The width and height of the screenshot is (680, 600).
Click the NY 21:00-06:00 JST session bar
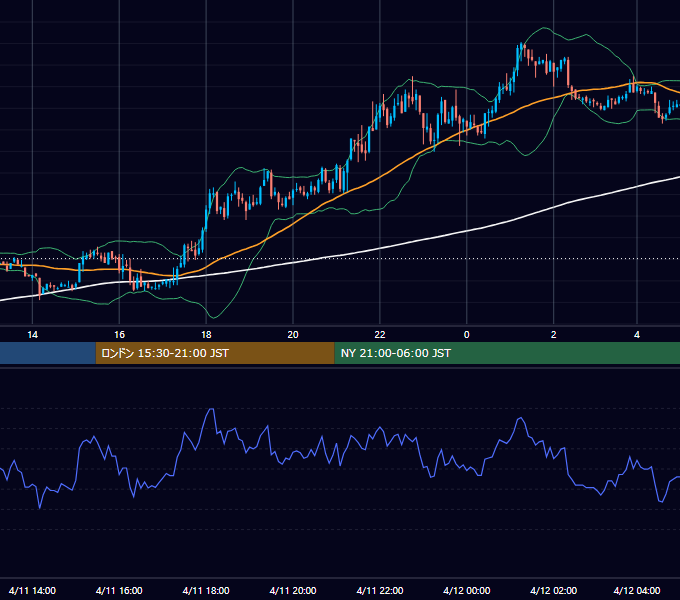coord(507,353)
